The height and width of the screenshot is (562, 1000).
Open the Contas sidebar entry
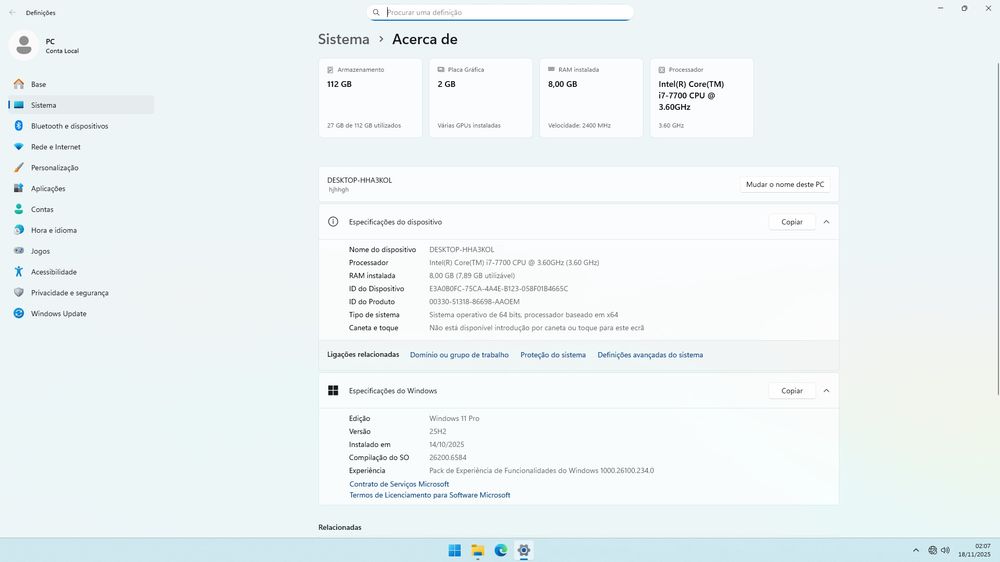81,209
